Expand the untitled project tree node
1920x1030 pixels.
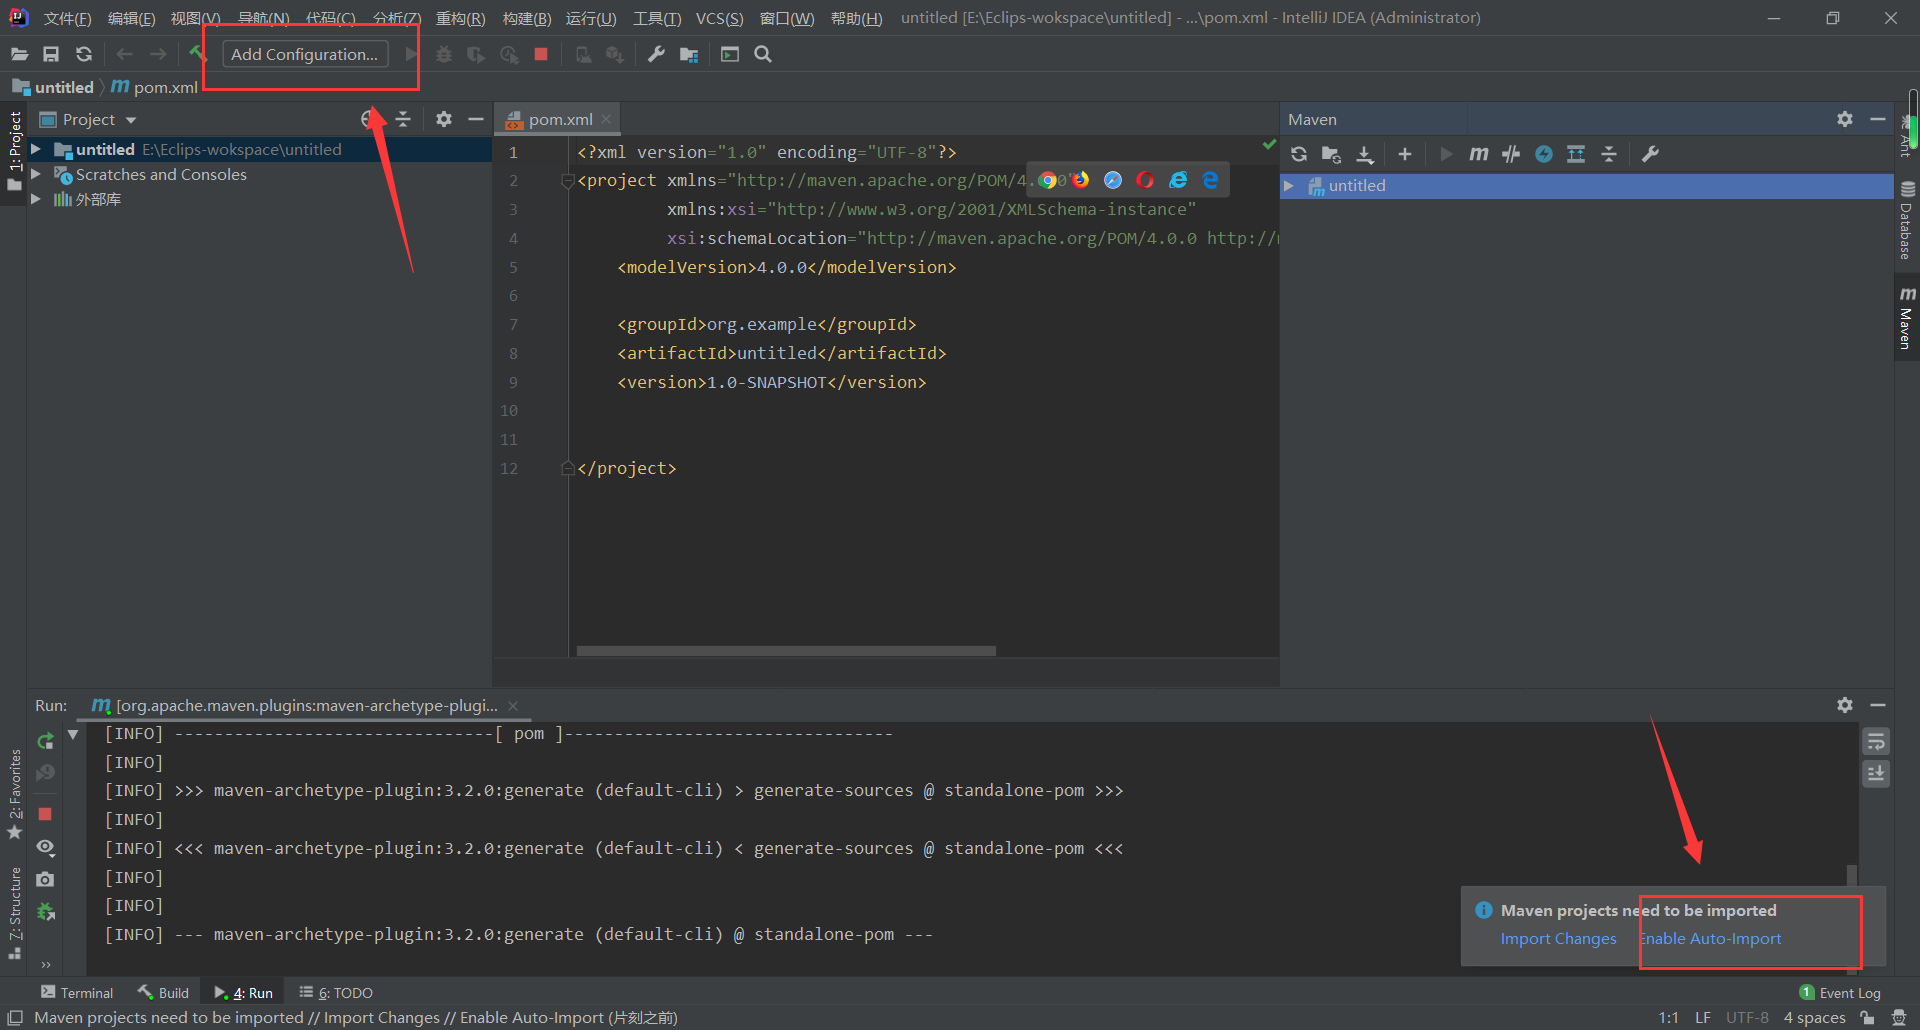[x=36, y=149]
